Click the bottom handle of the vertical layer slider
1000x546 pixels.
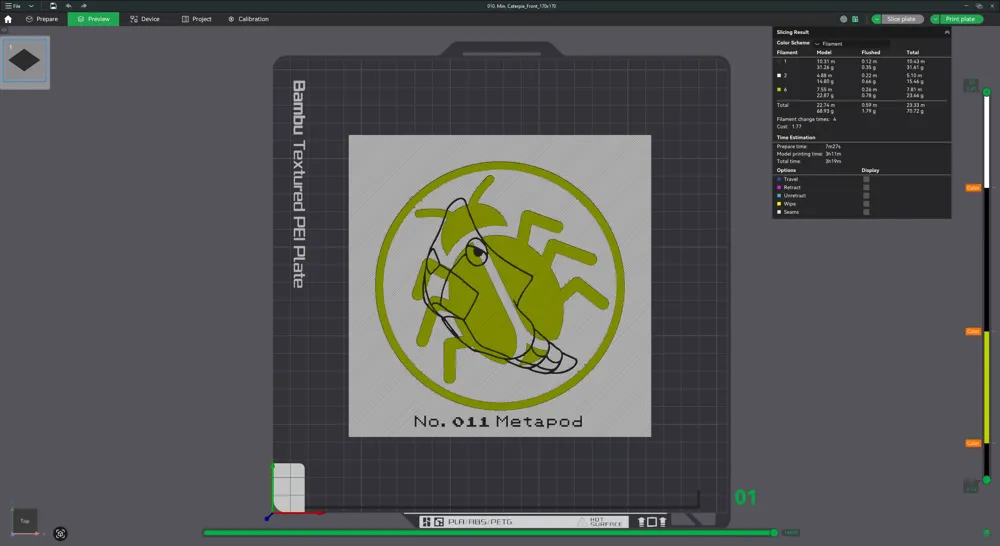pyautogui.click(x=987, y=480)
